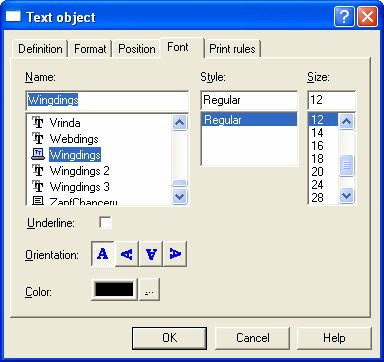Screen dimensions: 384x362
Task: Open color picker with ellipsis button
Action: (149, 289)
